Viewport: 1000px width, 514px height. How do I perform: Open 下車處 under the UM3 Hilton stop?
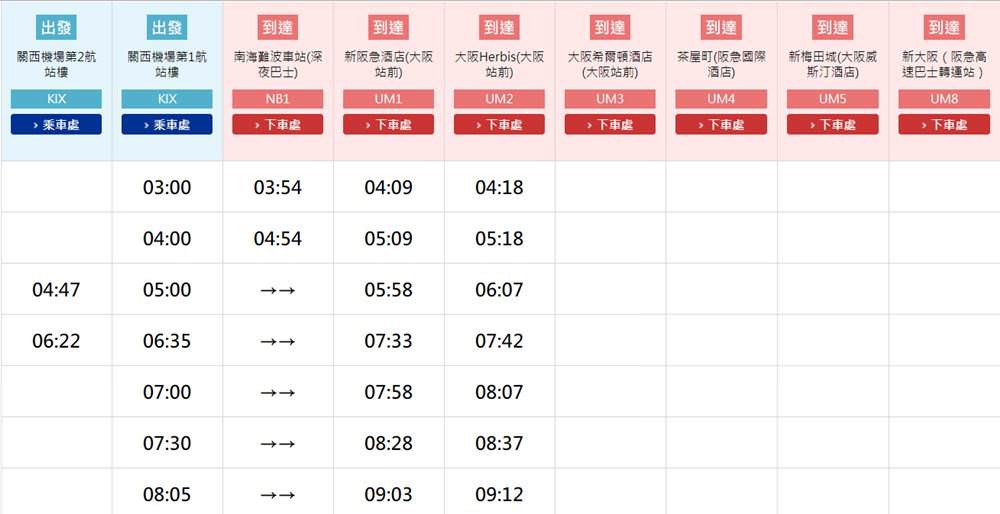[610, 124]
